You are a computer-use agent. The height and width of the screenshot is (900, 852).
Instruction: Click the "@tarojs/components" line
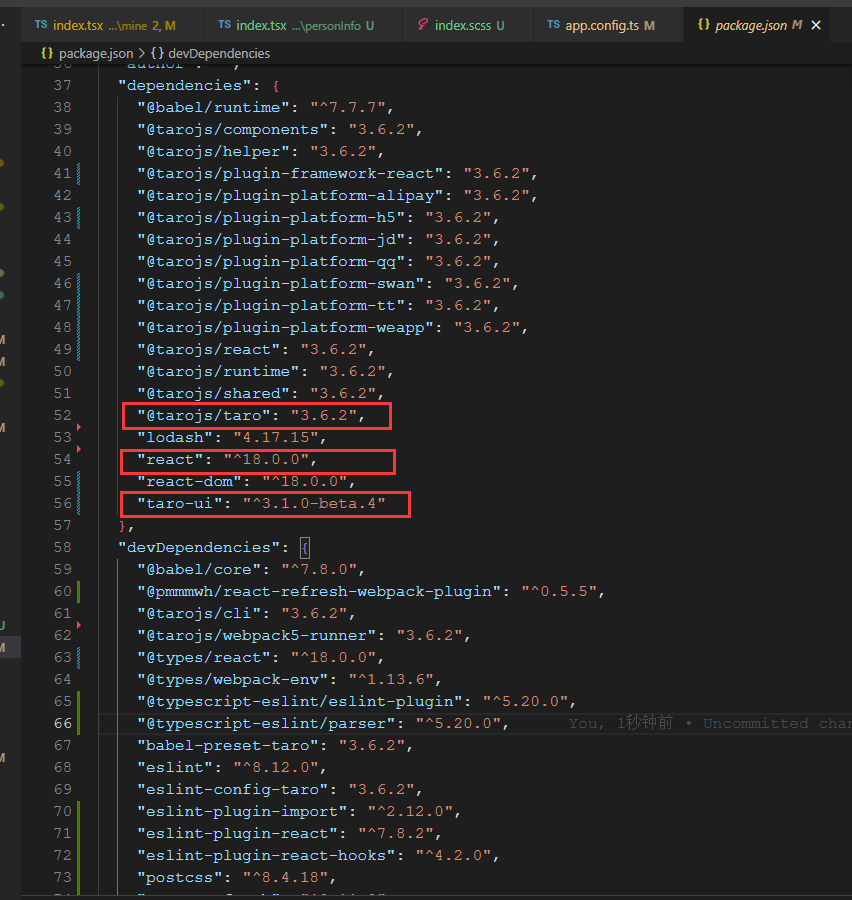(x=280, y=130)
